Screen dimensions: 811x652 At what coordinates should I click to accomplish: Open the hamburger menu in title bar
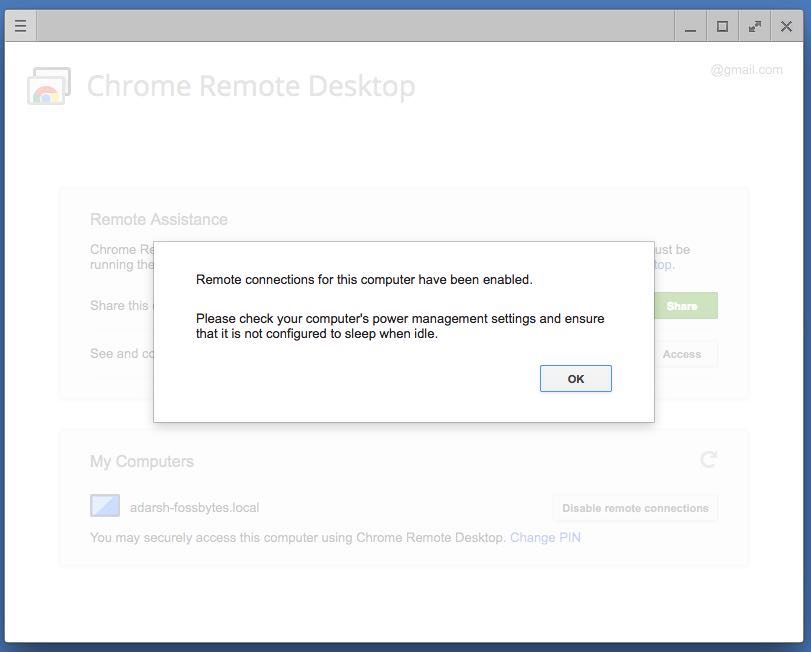coord(21,26)
